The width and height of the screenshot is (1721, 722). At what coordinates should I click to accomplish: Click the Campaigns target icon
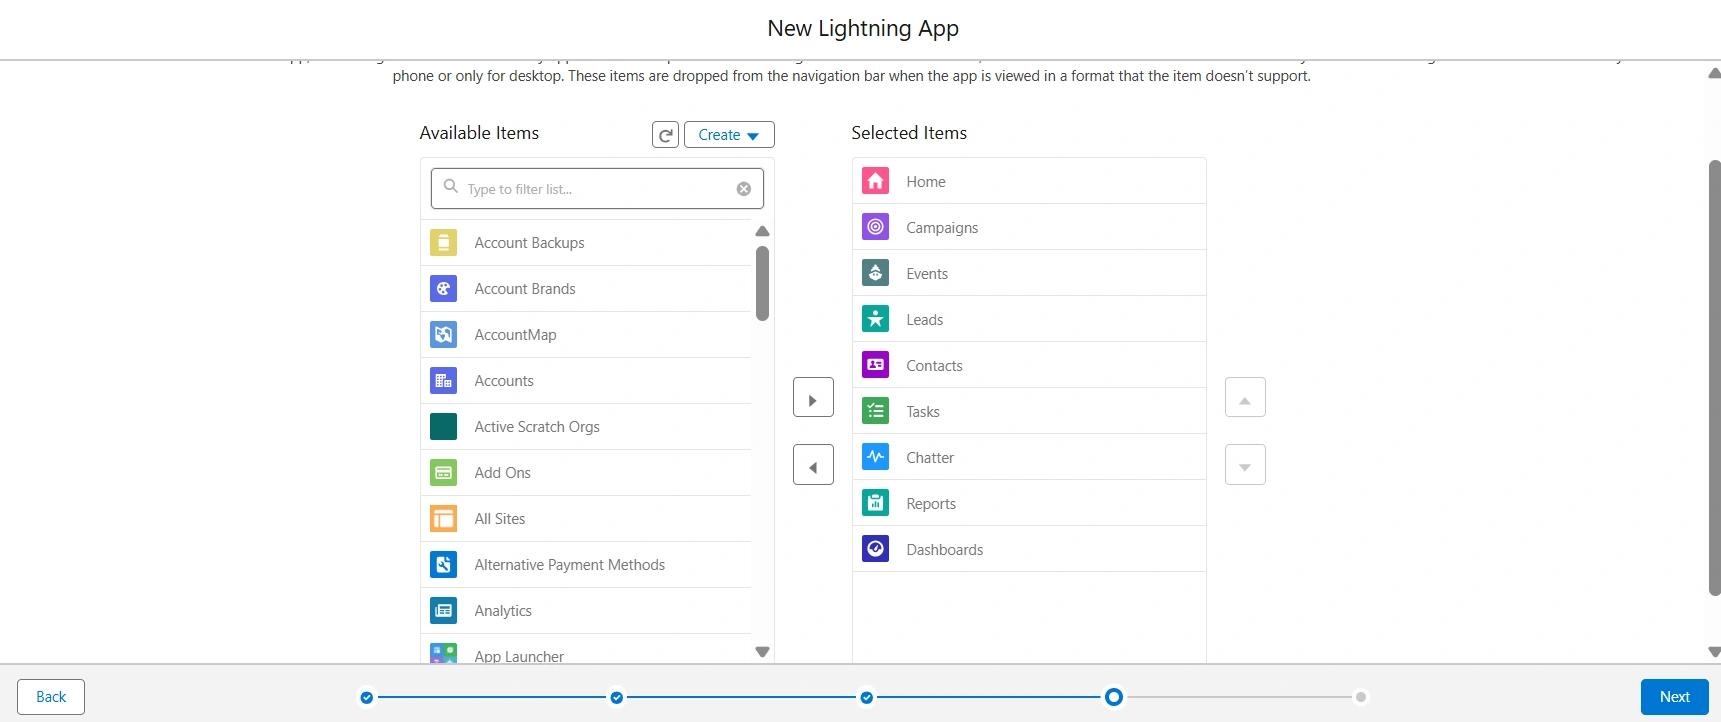tap(875, 227)
